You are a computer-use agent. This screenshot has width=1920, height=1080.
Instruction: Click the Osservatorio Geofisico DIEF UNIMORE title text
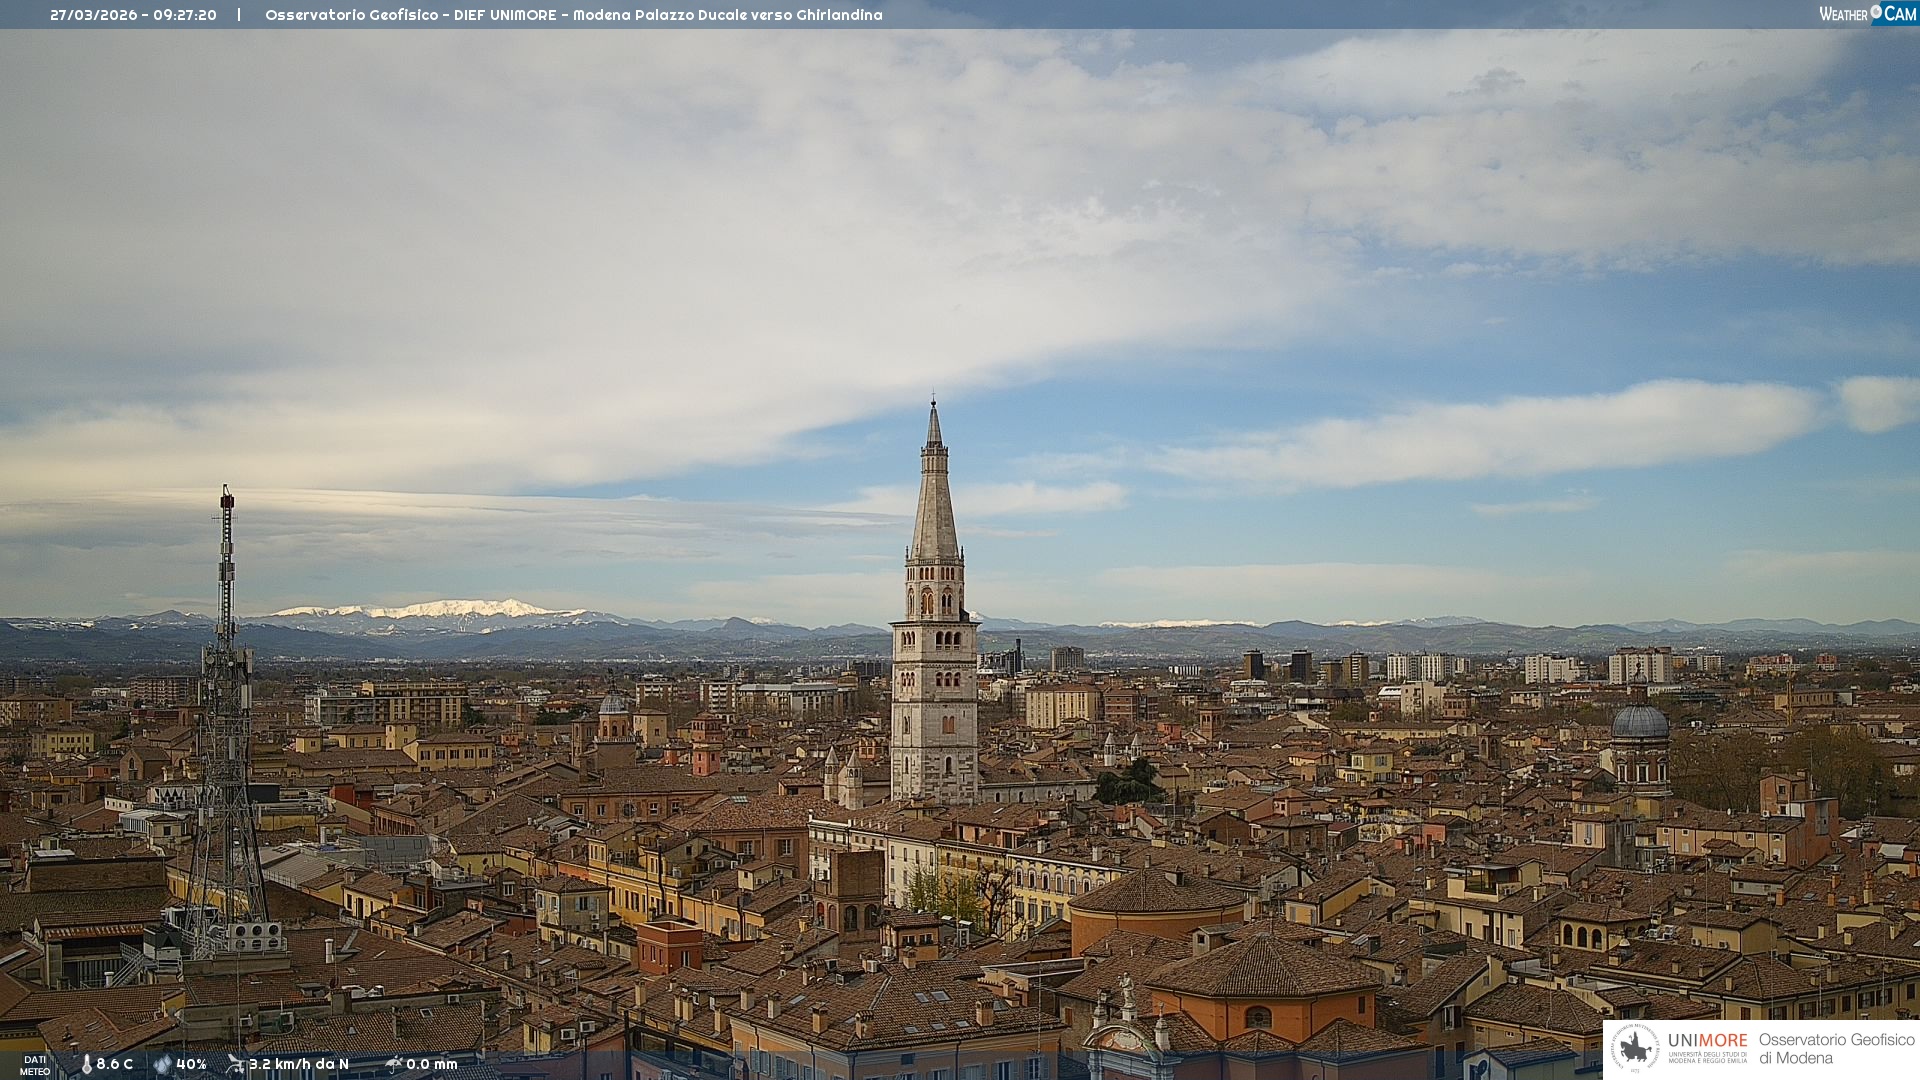[x=573, y=15]
